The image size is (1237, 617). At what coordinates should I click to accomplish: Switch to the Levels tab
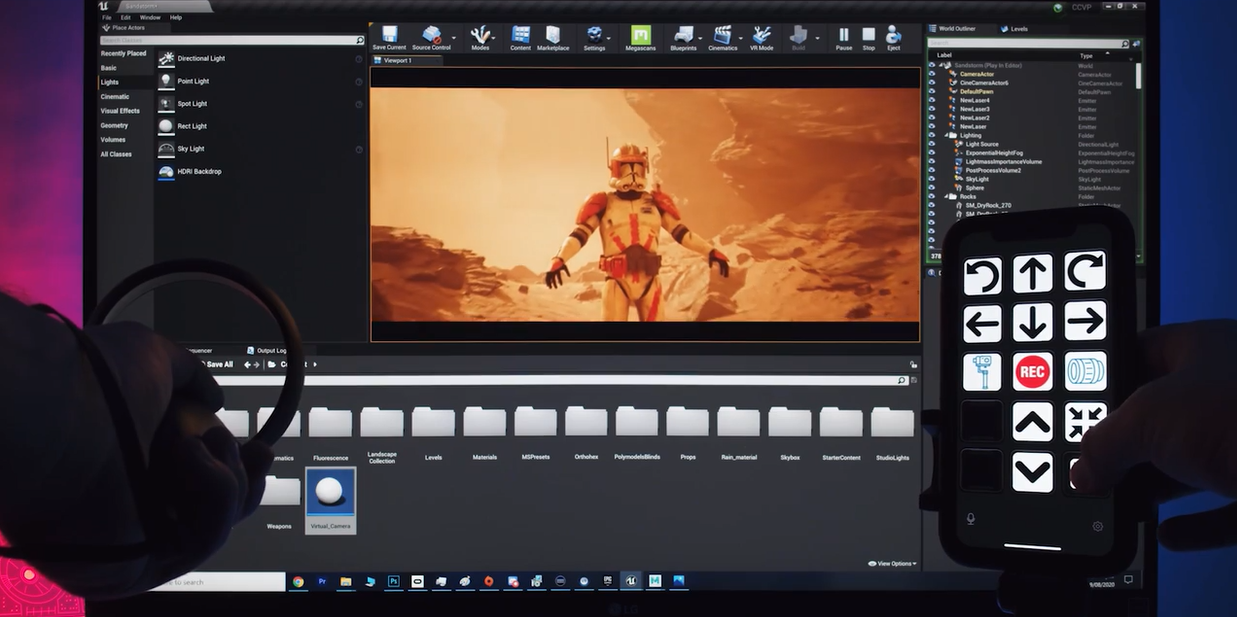coord(1014,29)
